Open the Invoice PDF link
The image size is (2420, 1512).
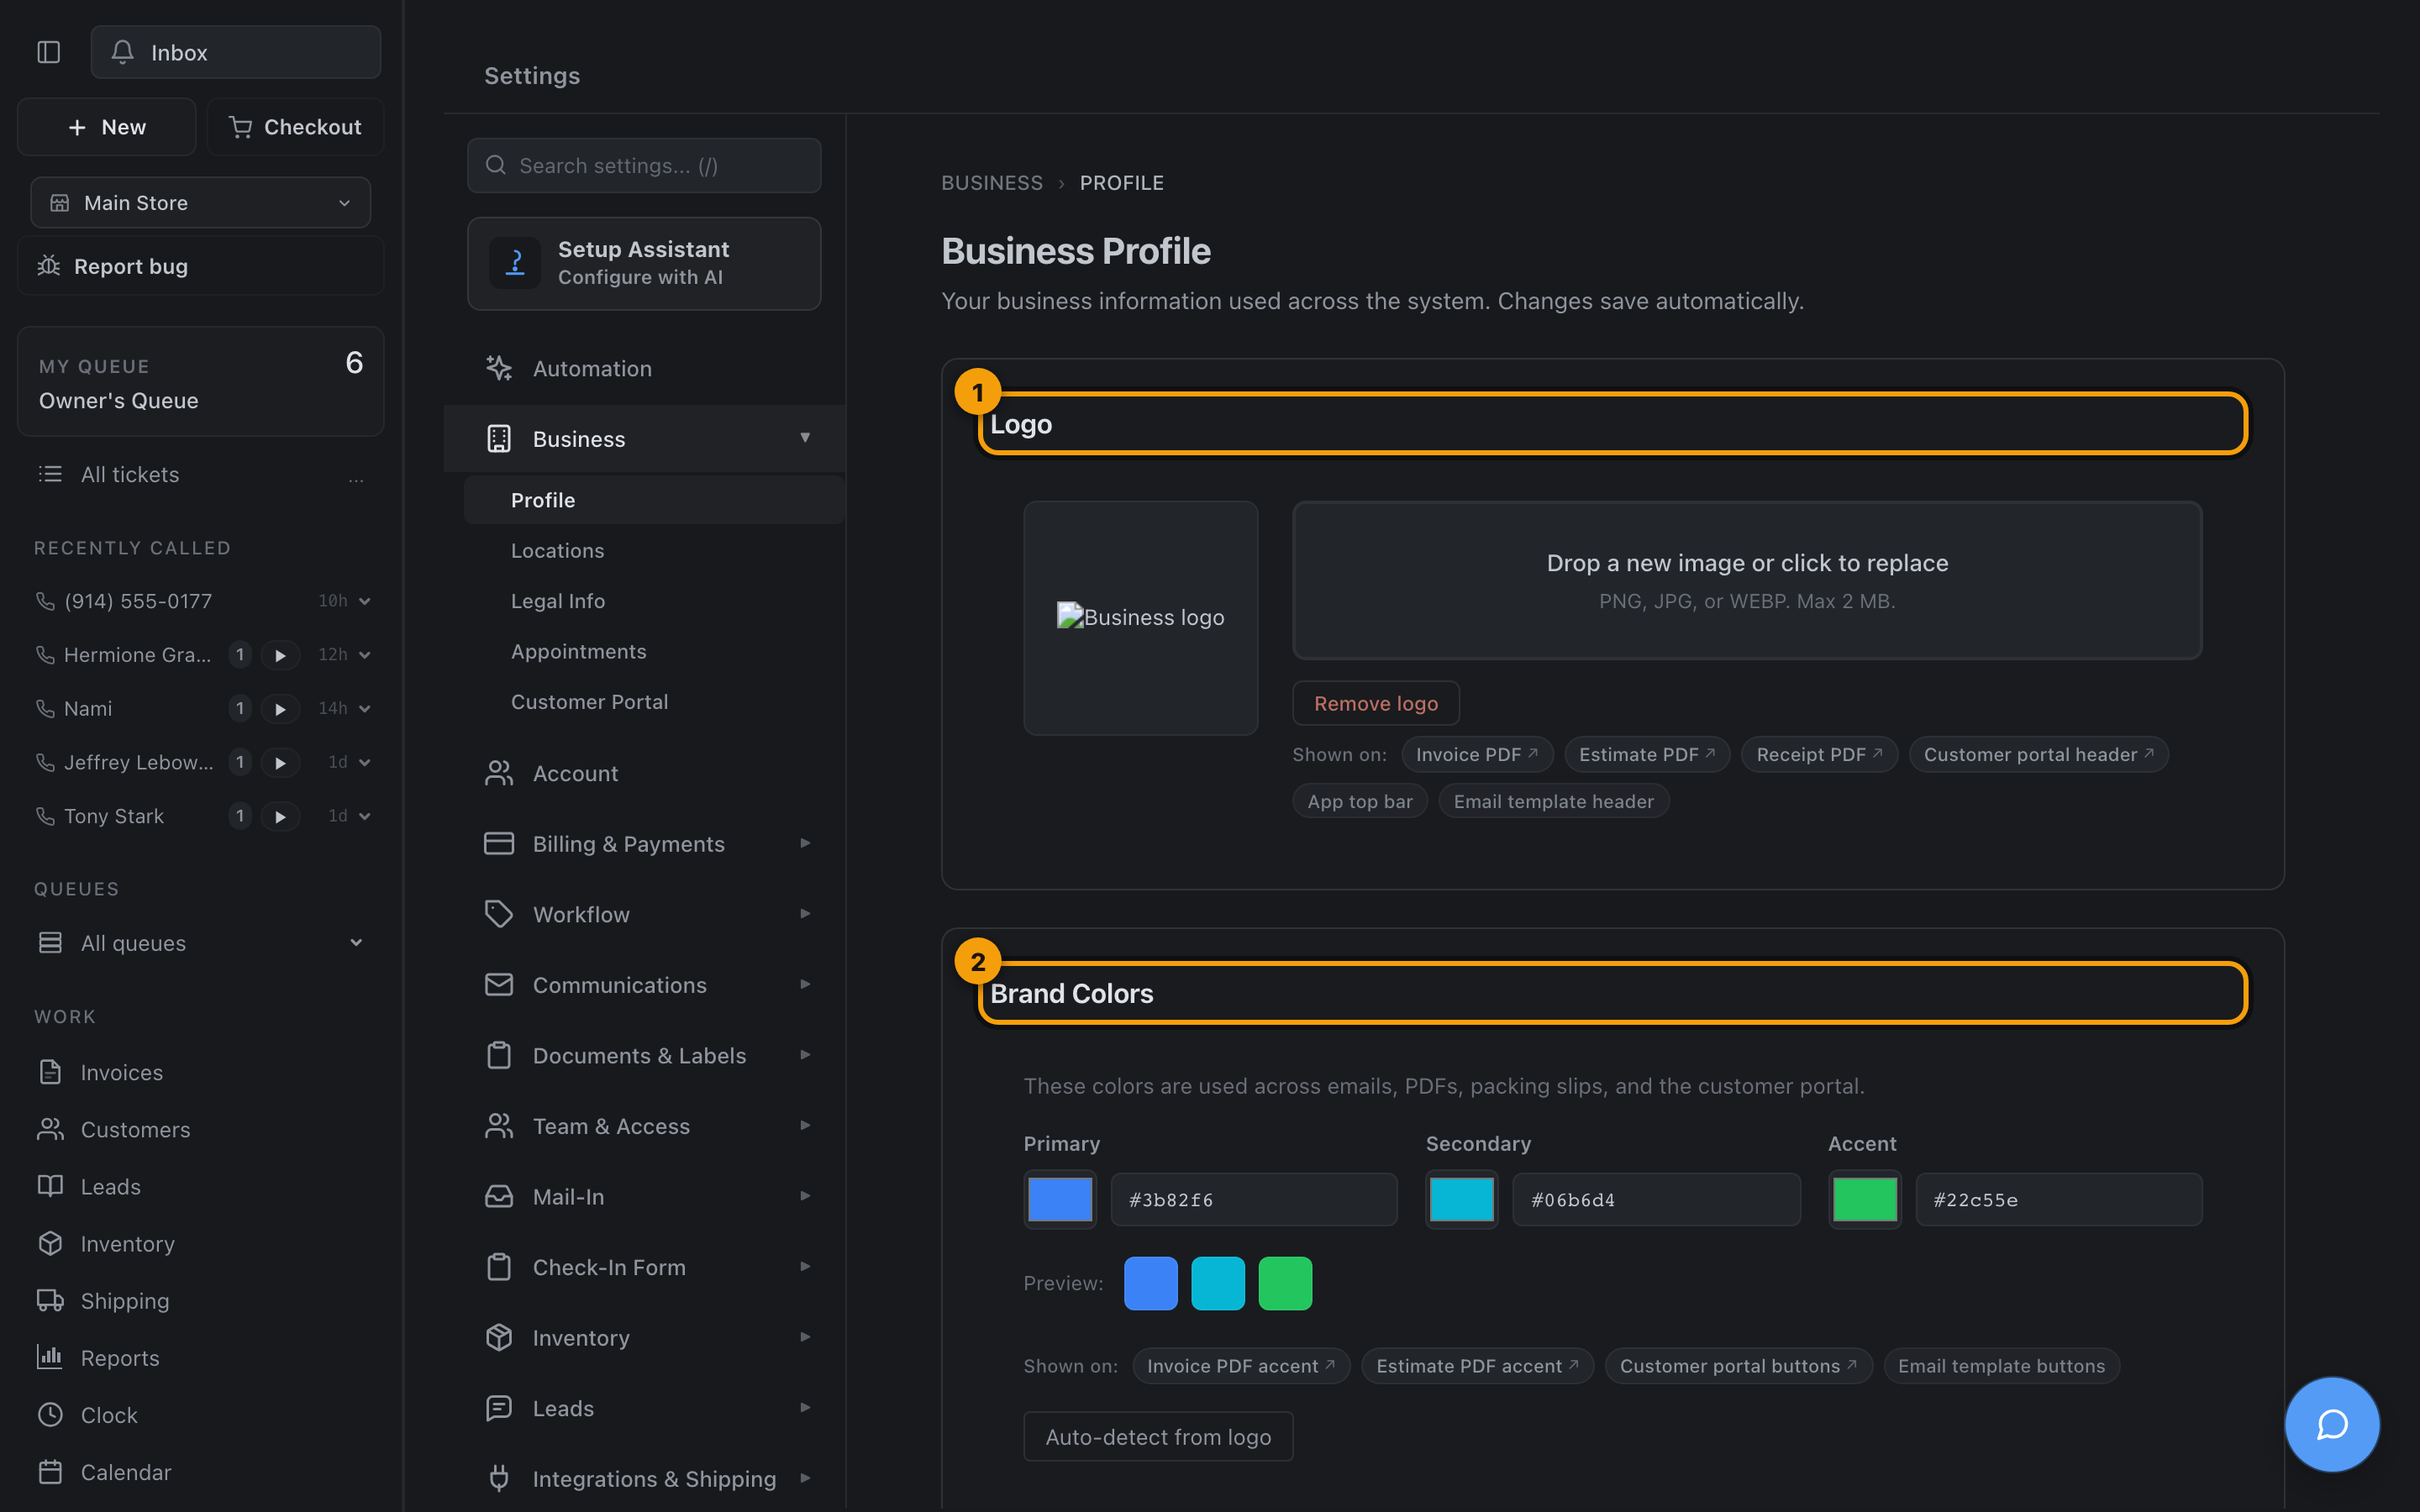[x=1477, y=754]
